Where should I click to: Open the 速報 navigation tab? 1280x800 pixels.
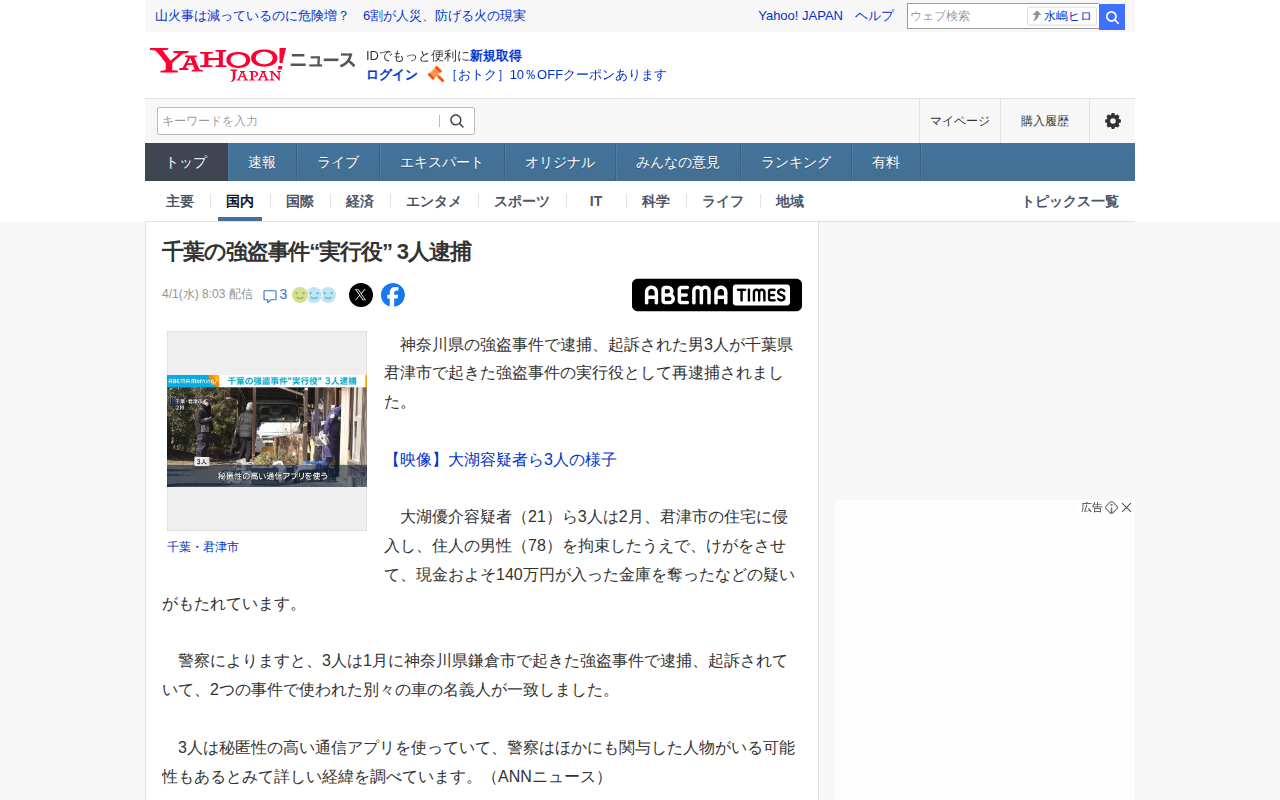click(x=262, y=162)
